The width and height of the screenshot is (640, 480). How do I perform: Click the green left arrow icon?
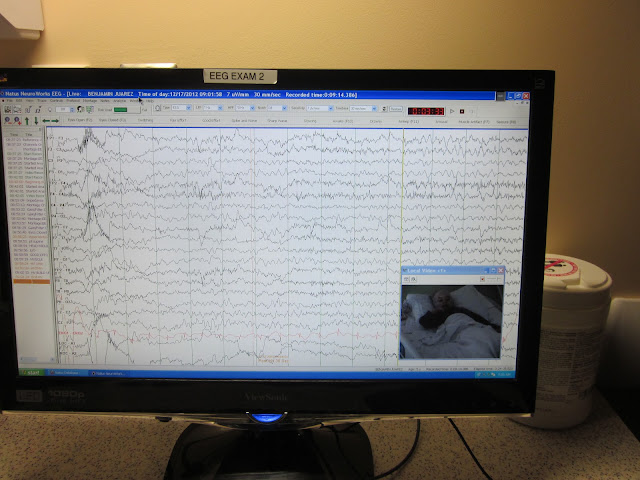tap(46, 121)
